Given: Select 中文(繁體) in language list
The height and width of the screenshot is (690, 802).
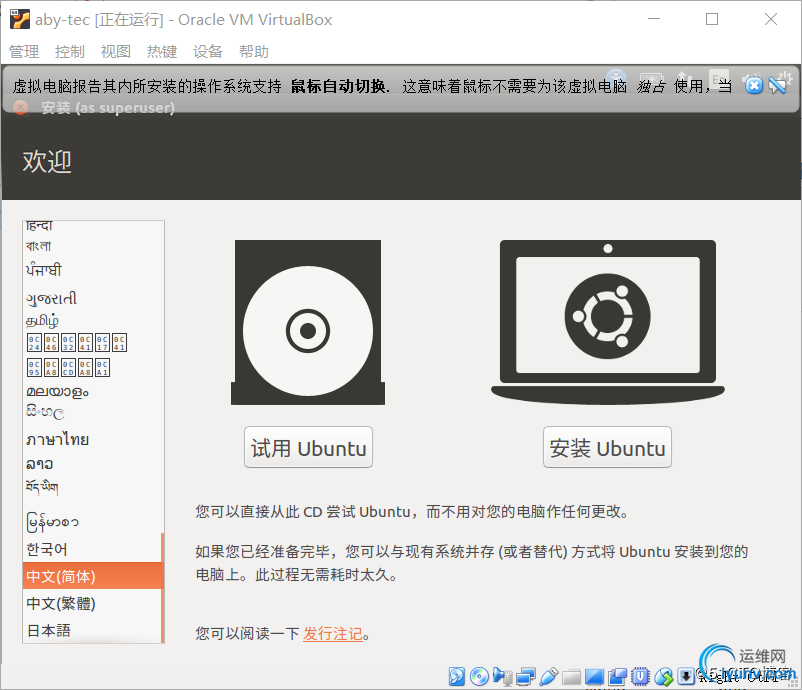Looking at the screenshot, I should (92, 603).
